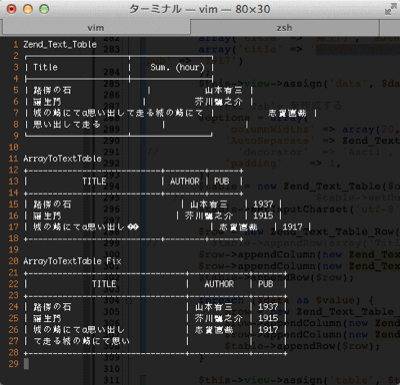This screenshot has width=400, height=385.
Task: Click '1937' on line 24
Action: [x=268, y=307]
